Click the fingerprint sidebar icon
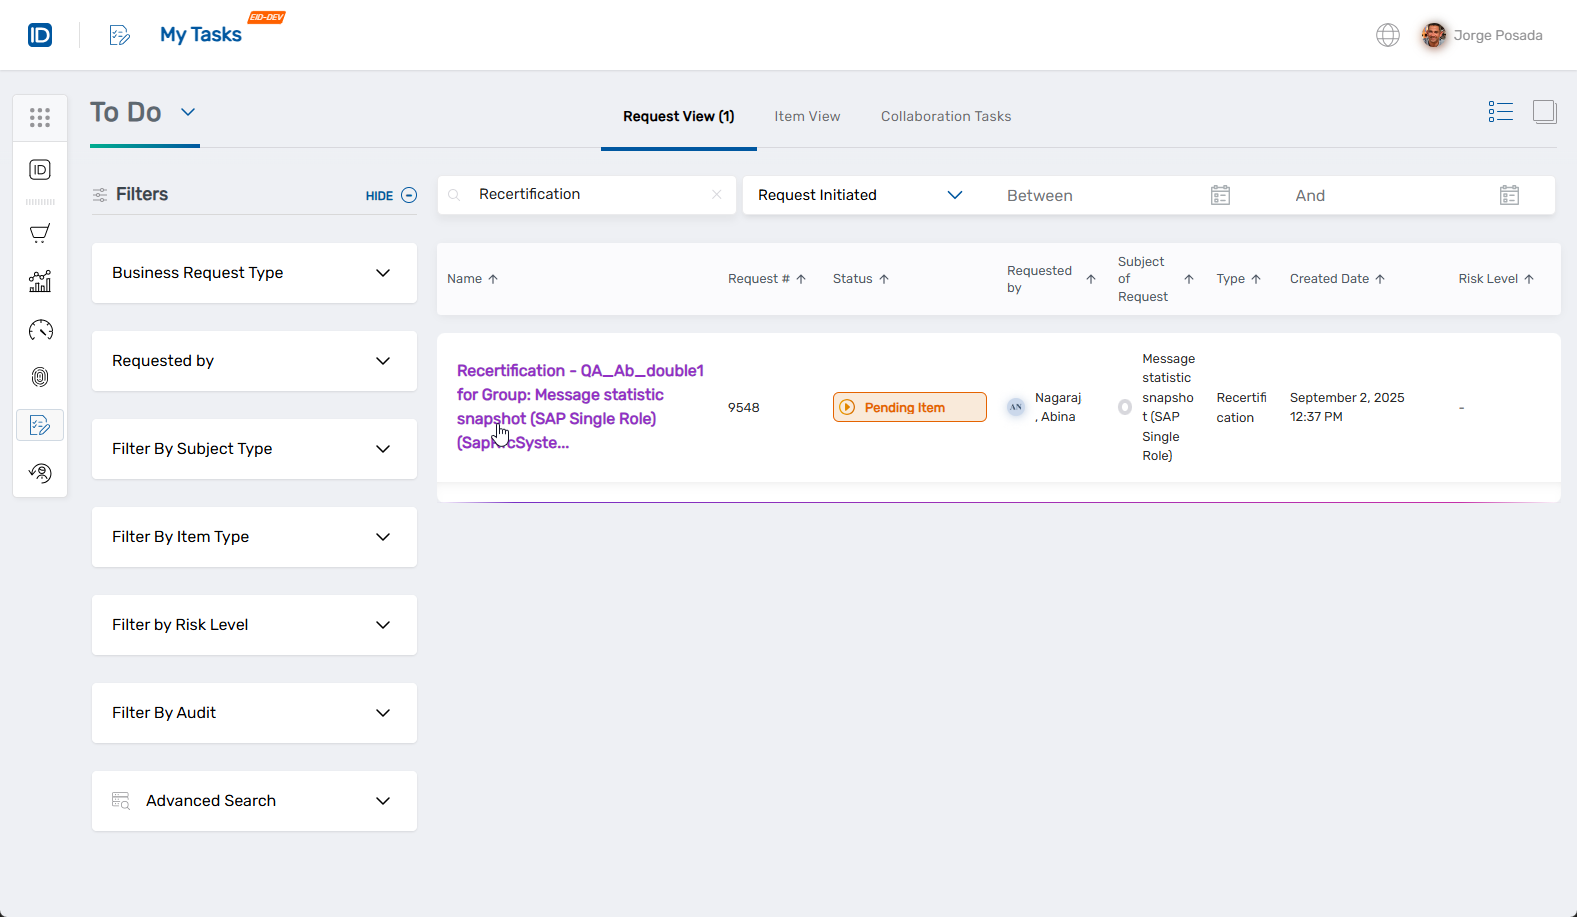The height and width of the screenshot is (917, 1577). click(x=40, y=377)
